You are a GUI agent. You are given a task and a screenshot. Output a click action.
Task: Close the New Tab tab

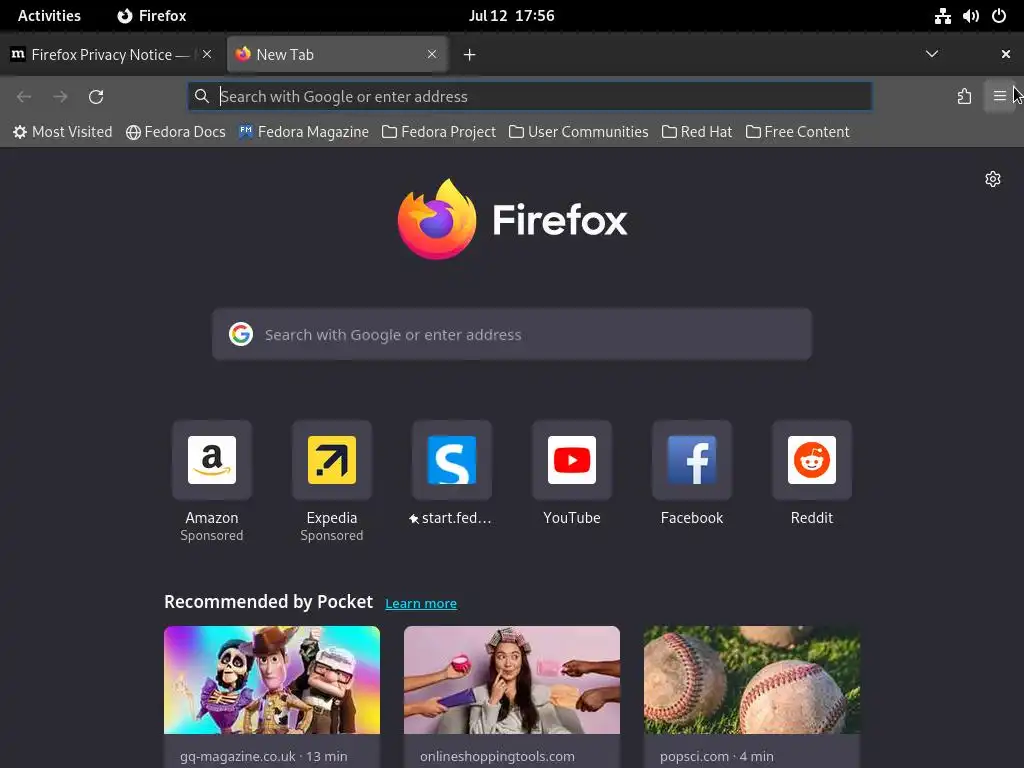(x=432, y=54)
